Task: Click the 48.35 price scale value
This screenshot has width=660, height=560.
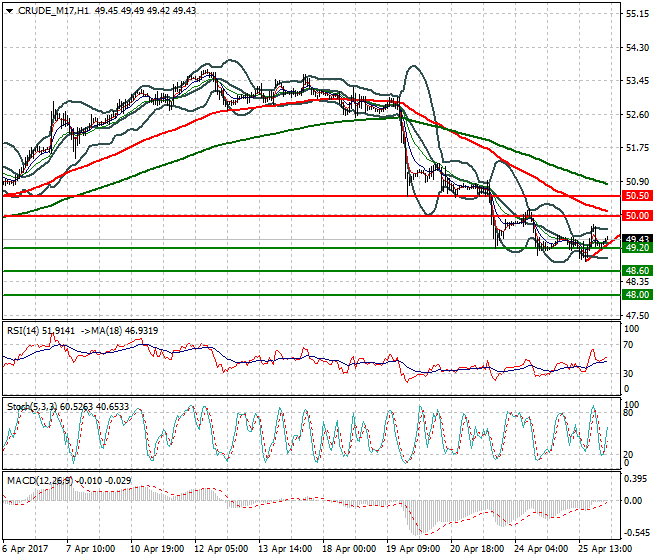Action: click(x=637, y=282)
